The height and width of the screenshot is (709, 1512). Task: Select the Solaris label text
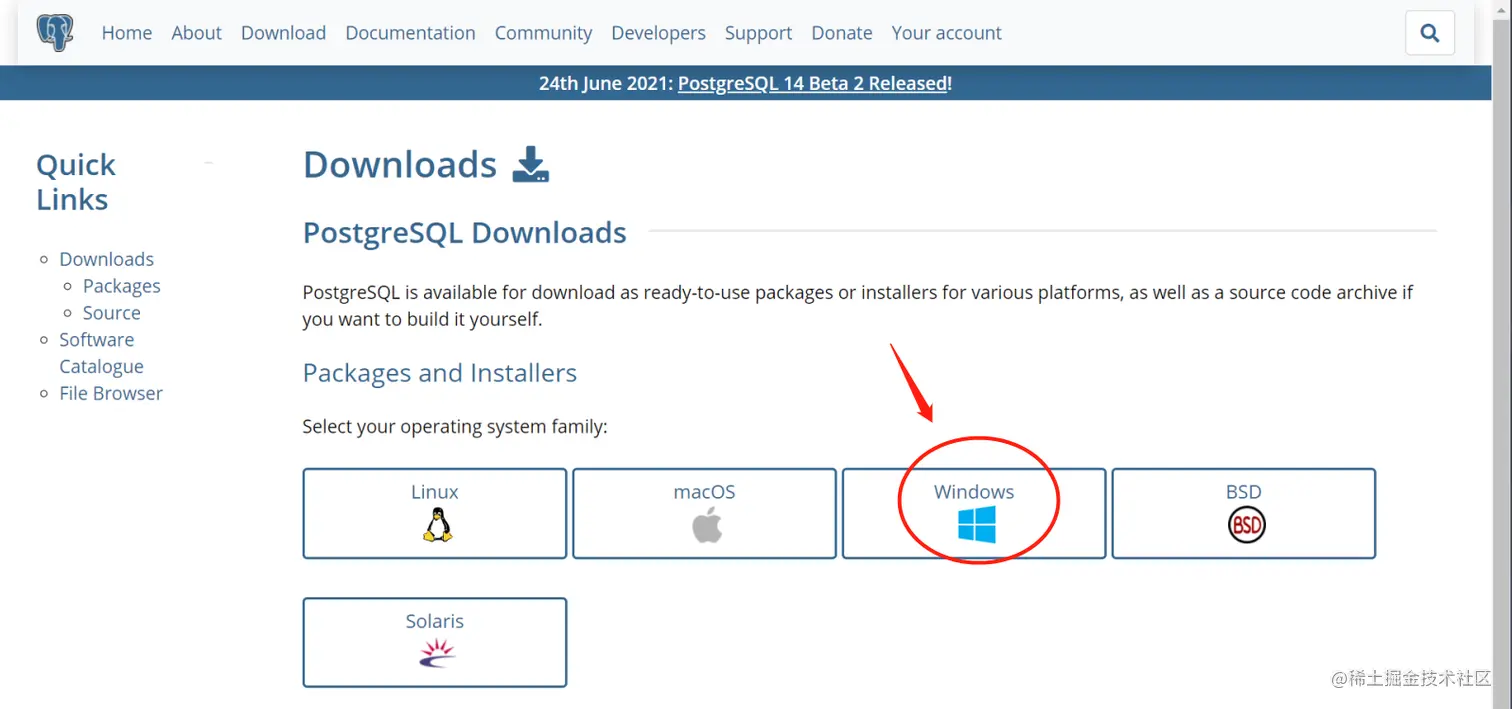pyautogui.click(x=435, y=621)
